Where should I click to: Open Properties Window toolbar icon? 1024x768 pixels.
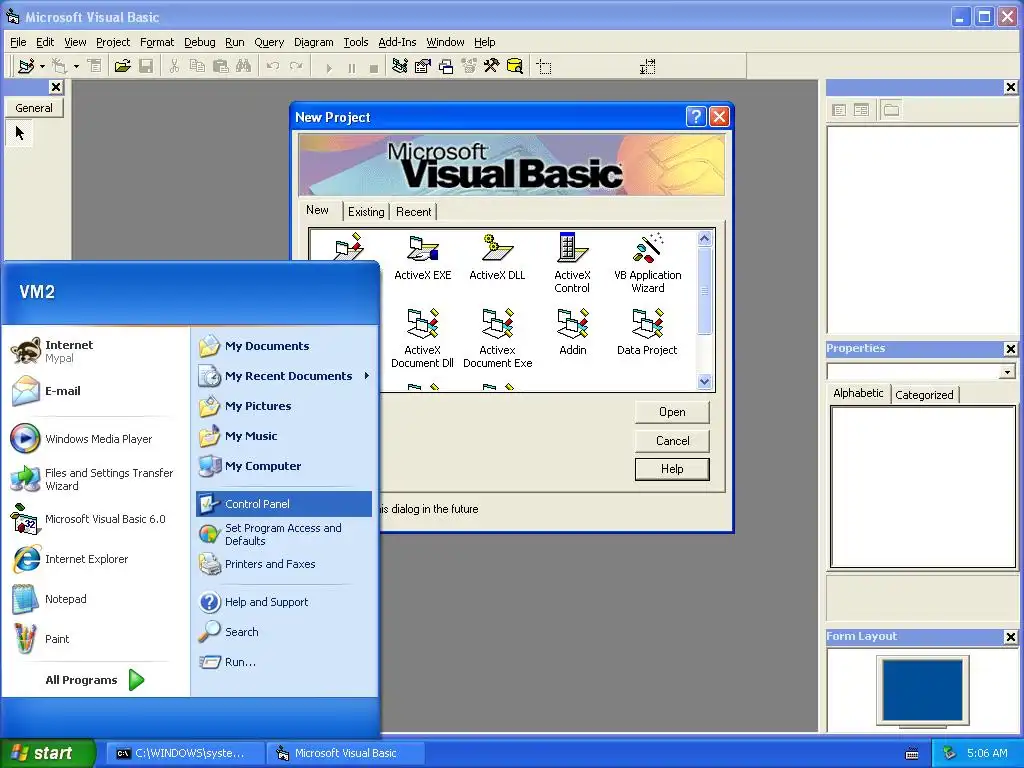click(x=423, y=66)
